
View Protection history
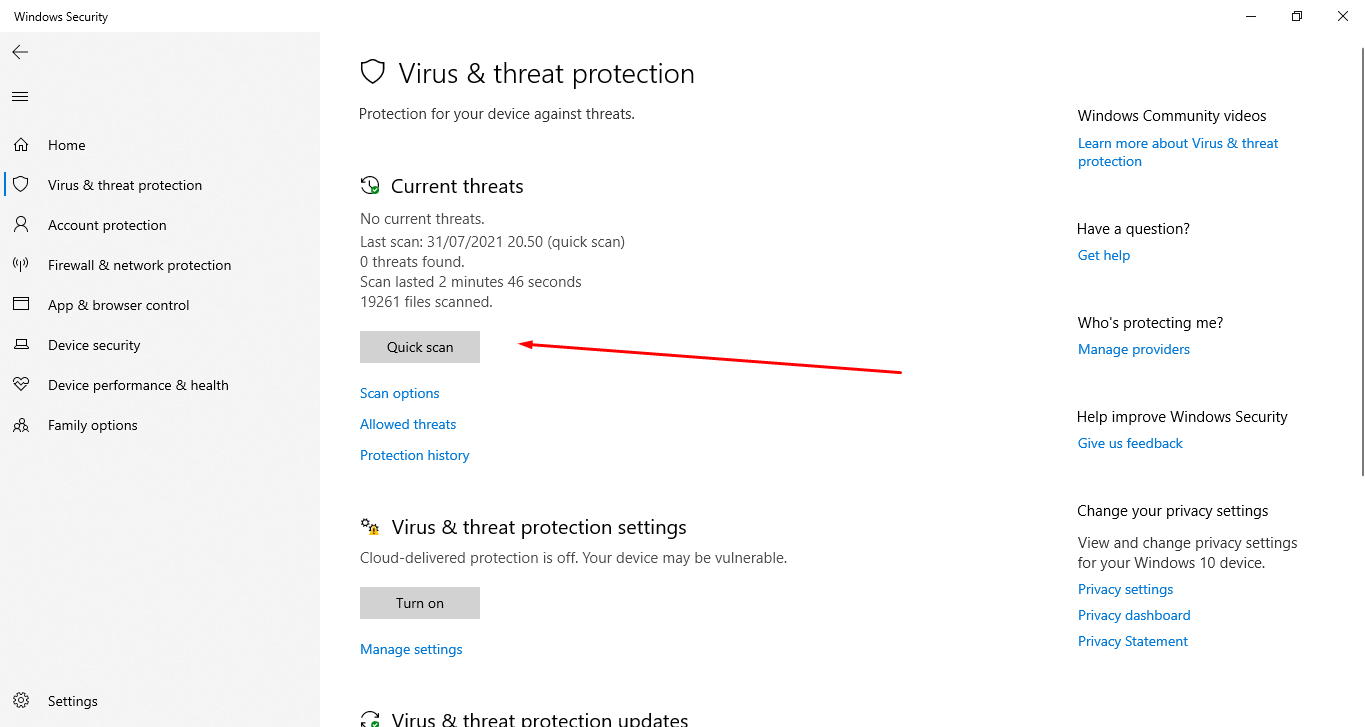(x=414, y=455)
